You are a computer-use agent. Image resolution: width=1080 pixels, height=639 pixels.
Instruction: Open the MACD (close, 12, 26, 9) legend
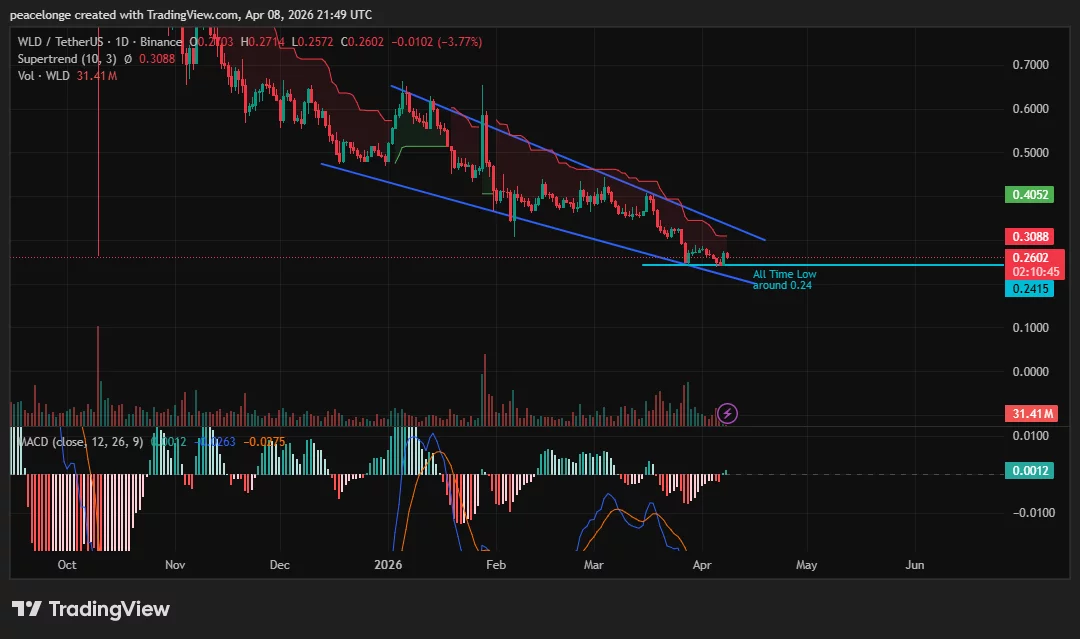80,441
